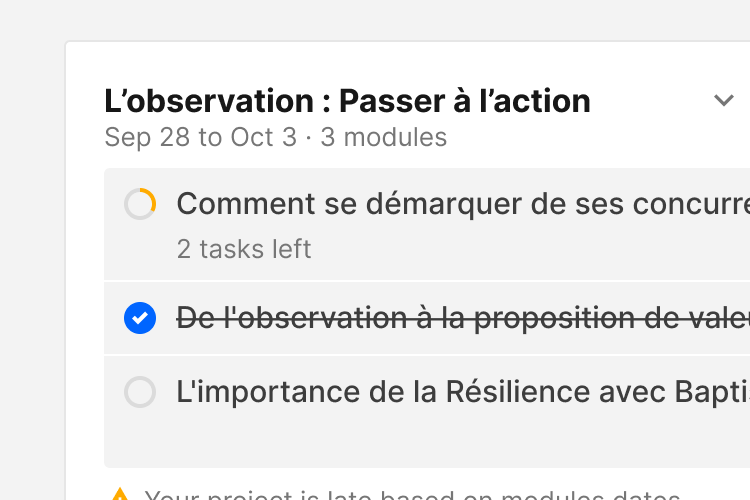This screenshot has height=500, width=750.
Task: Click the "2 tasks left" label
Action: coord(244,248)
